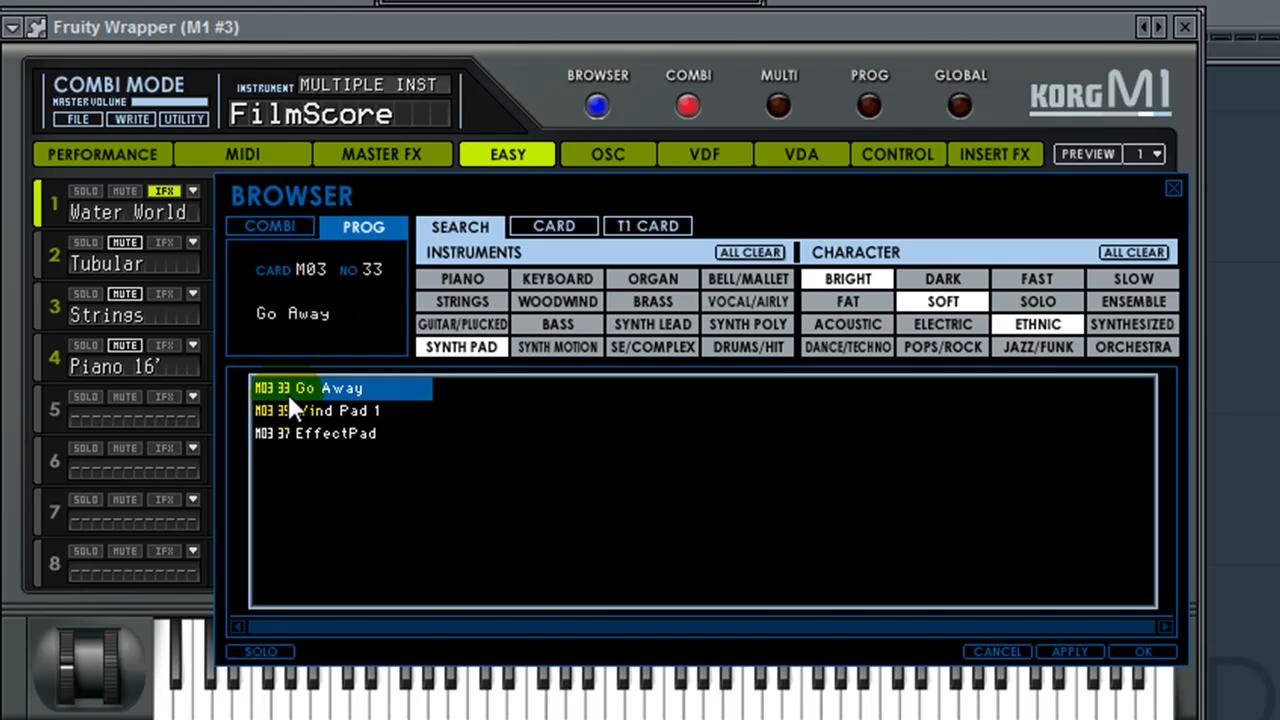Switch to the VDA tab
The image size is (1280, 720).
pyautogui.click(x=802, y=154)
